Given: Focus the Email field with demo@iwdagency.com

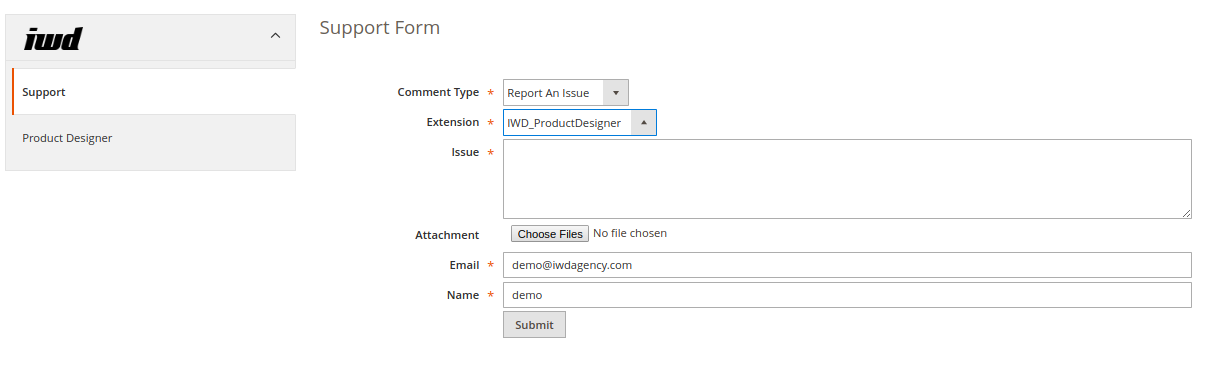Looking at the screenshot, I should coord(847,265).
